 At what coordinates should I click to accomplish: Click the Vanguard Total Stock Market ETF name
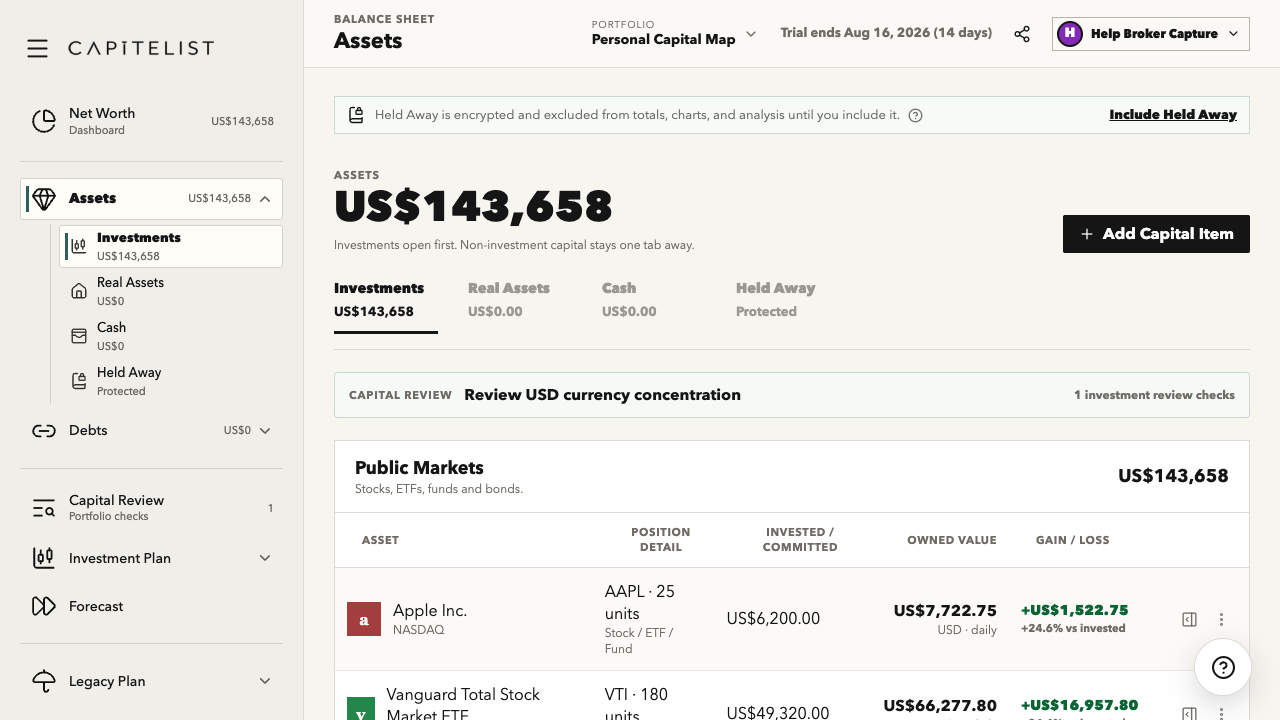463,705
